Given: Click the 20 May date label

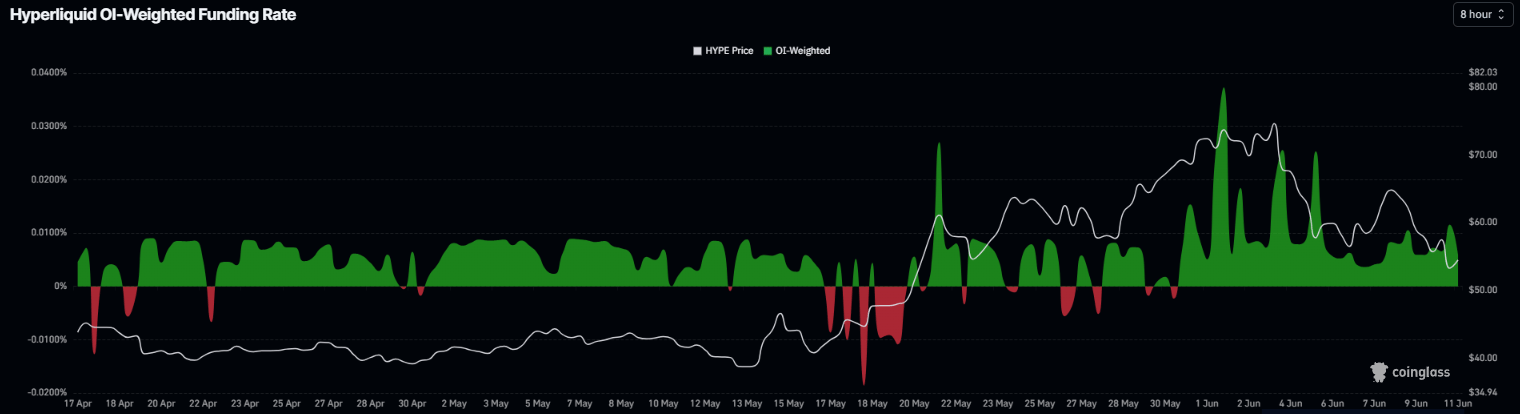Looking at the screenshot, I should point(913,403).
